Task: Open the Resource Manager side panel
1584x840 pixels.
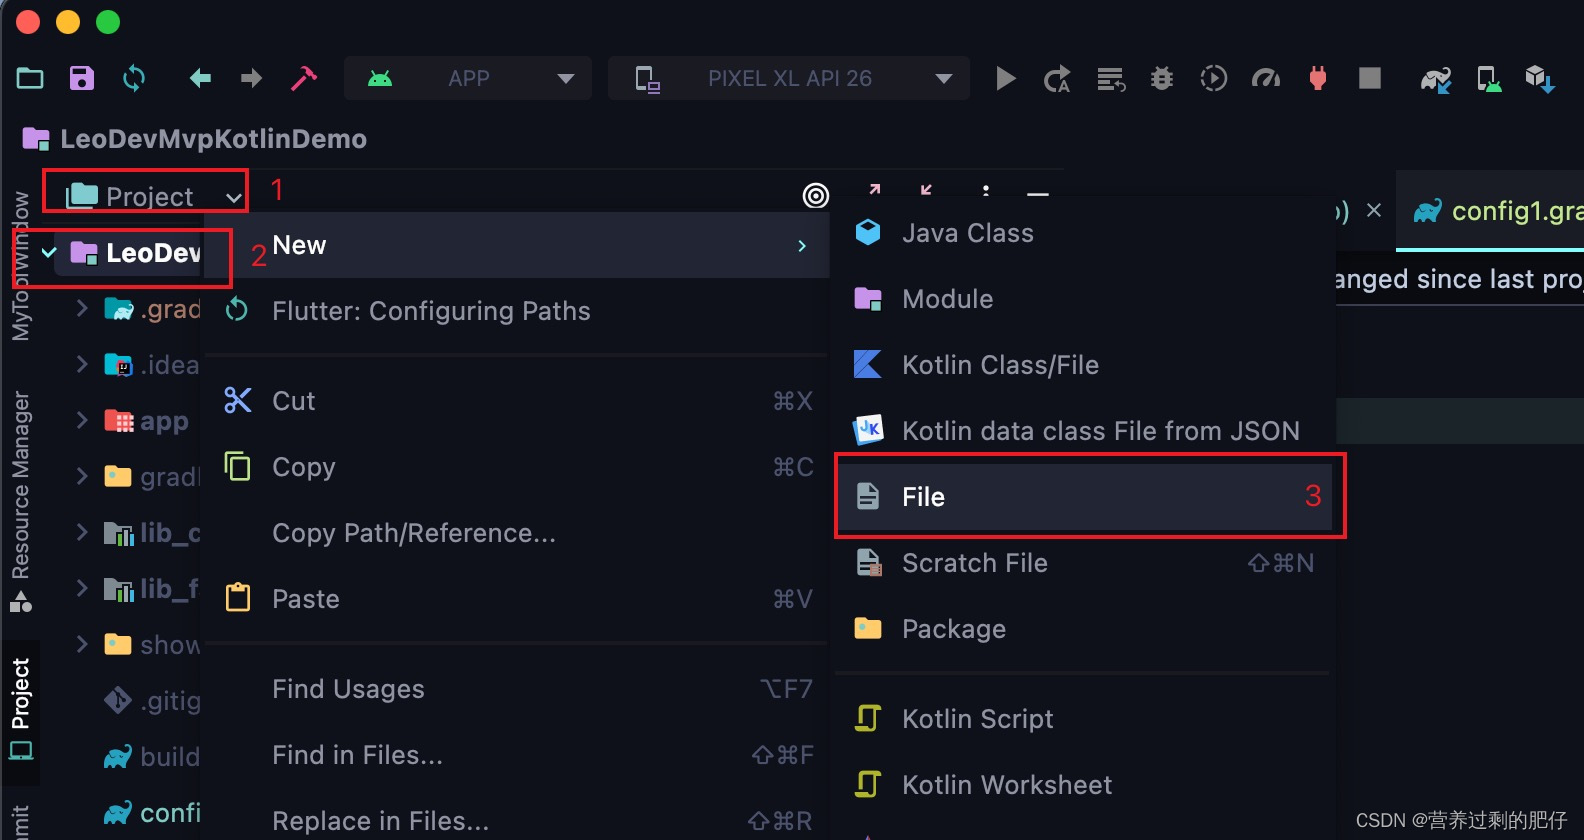Action: 21,500
